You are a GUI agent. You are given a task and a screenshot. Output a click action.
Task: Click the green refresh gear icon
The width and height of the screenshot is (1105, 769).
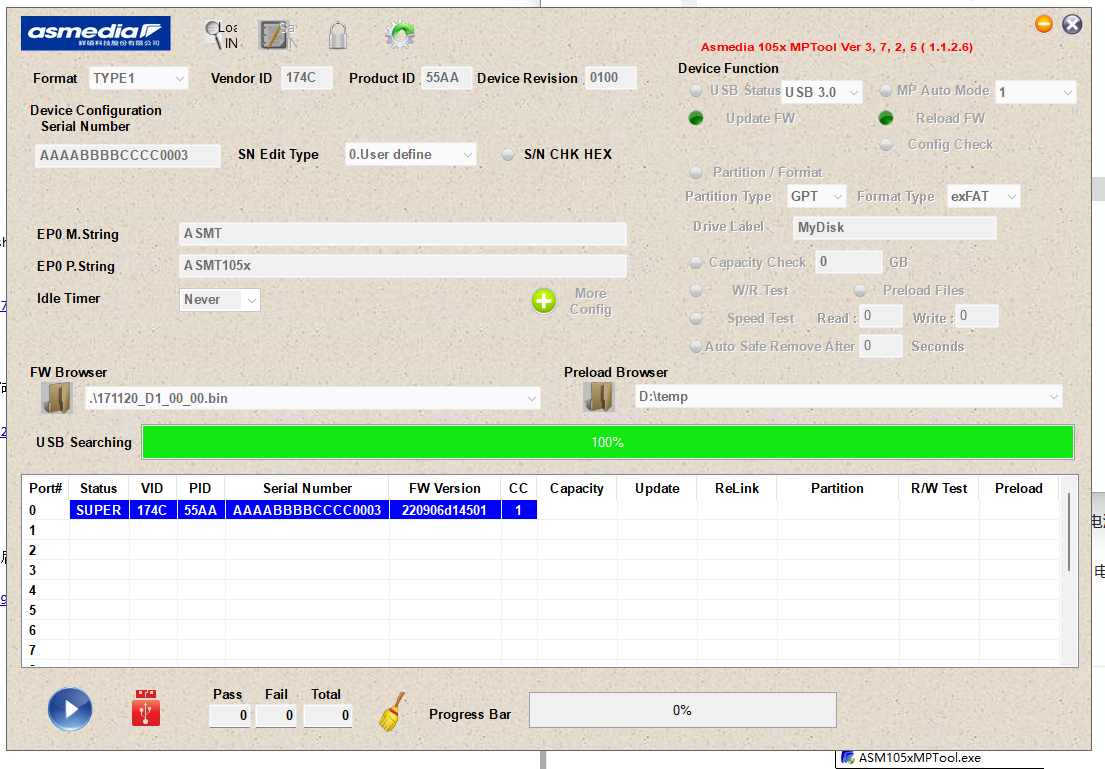400,35
